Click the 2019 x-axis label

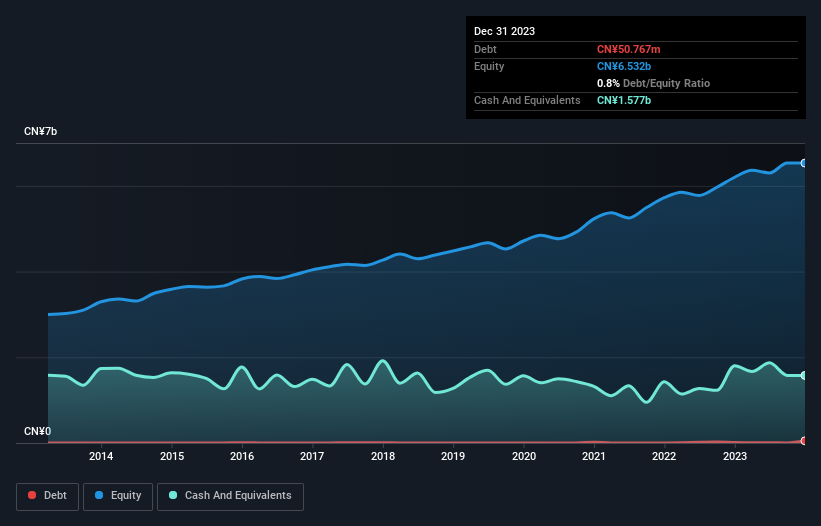click(x=453, y=456)
